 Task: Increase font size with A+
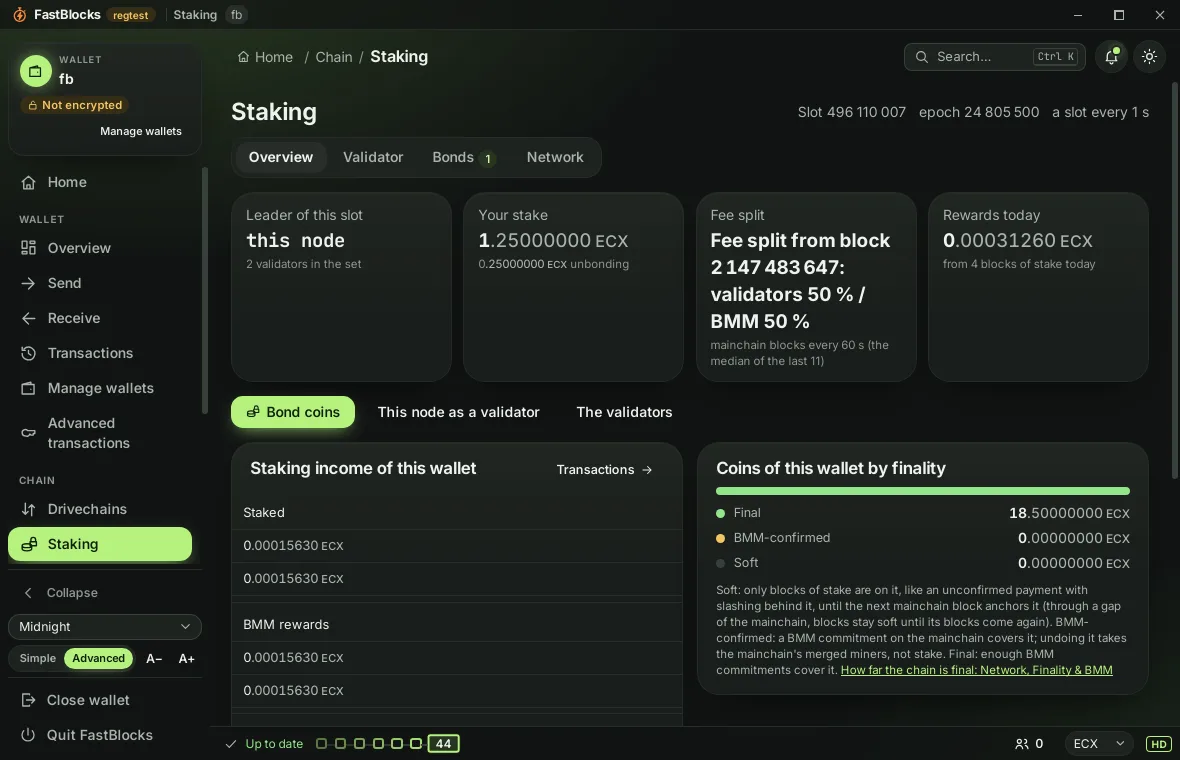tap(187, 659)
